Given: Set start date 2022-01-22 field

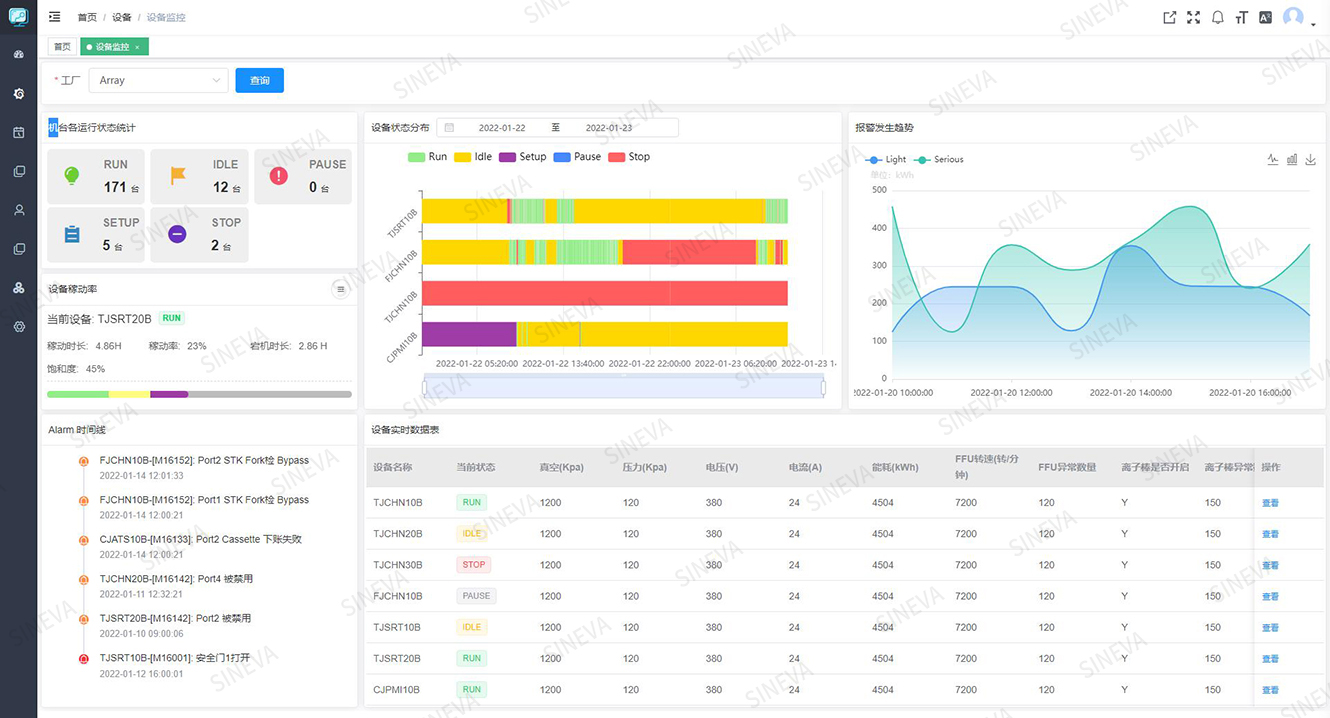Looking at the screenshot, I should click(x=502, y=128).
